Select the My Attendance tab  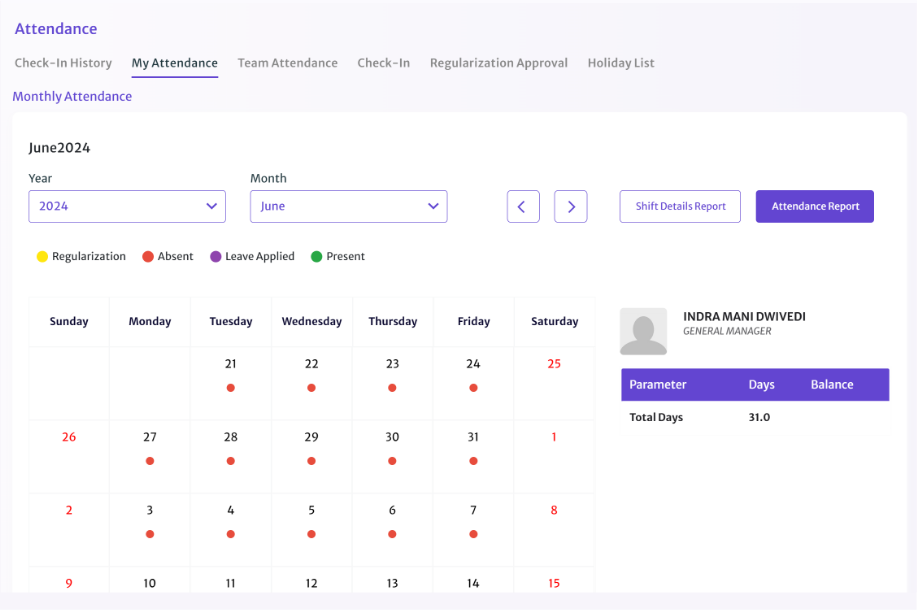pyautogui.click(x=174, y=63)
